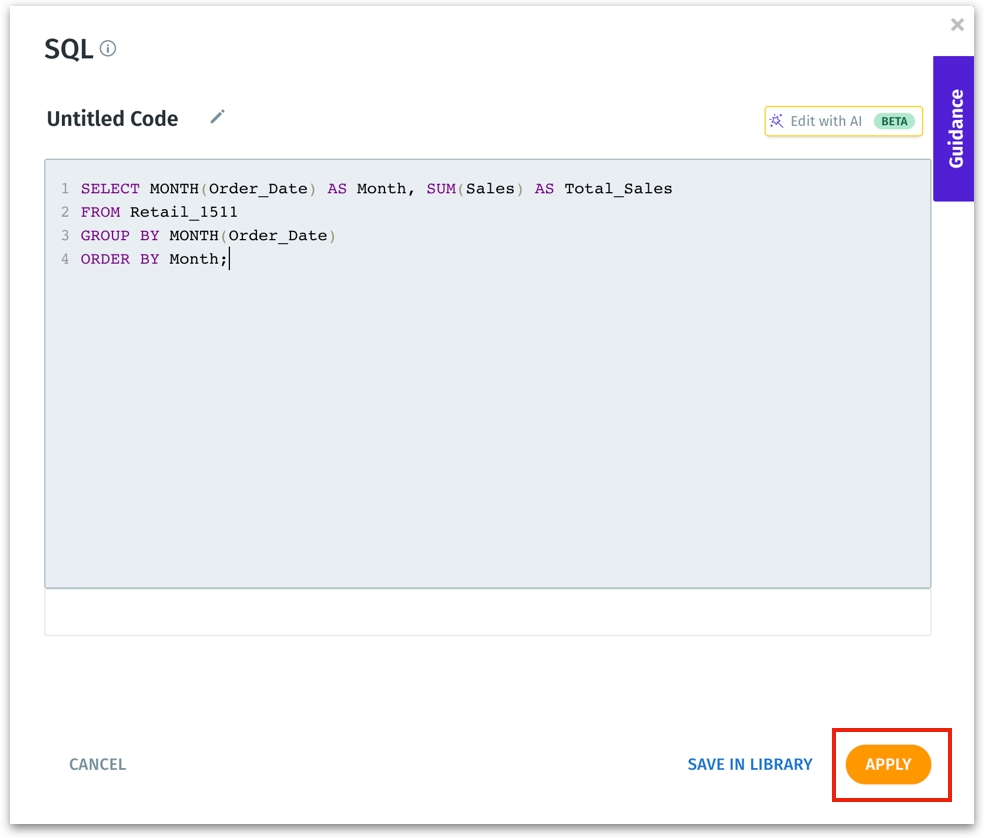Click the info icon beside SQL title
Image resolution: width=984 pixels, height=838 pixels.
click(108, 48)
